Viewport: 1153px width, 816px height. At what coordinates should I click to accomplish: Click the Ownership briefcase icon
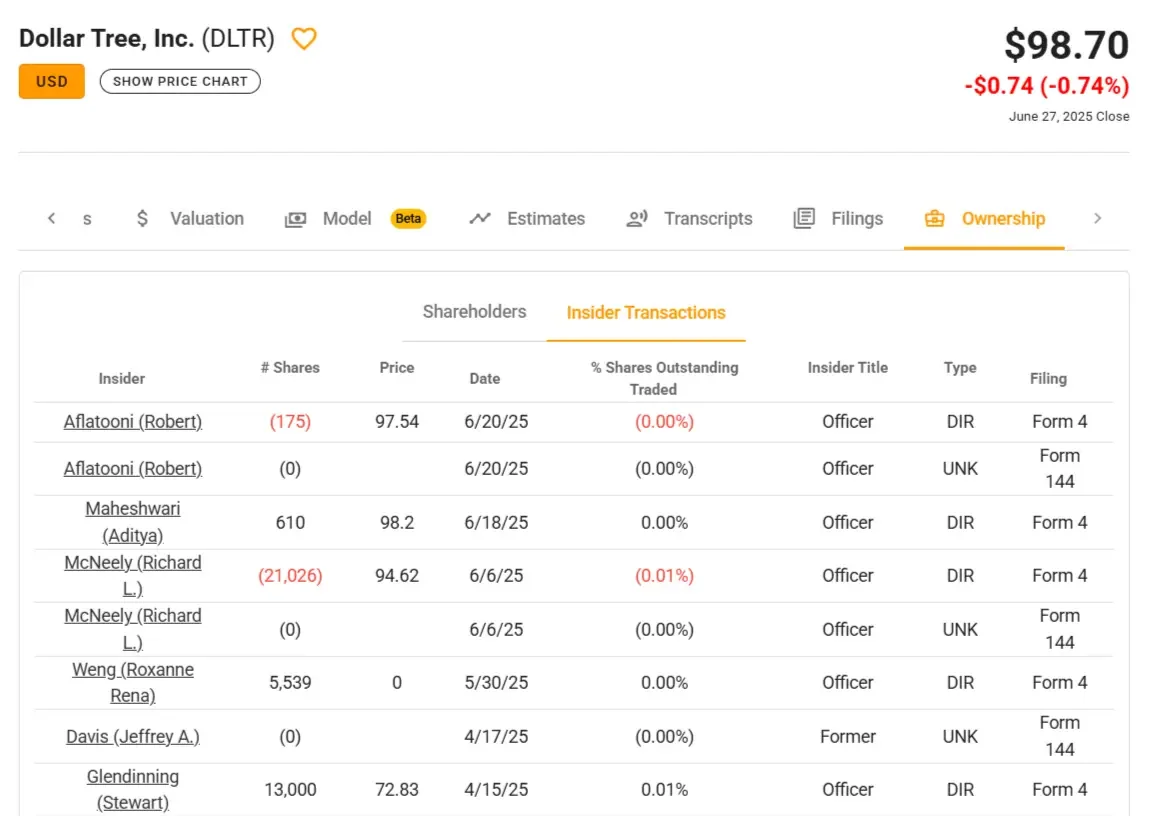(934, 218)
